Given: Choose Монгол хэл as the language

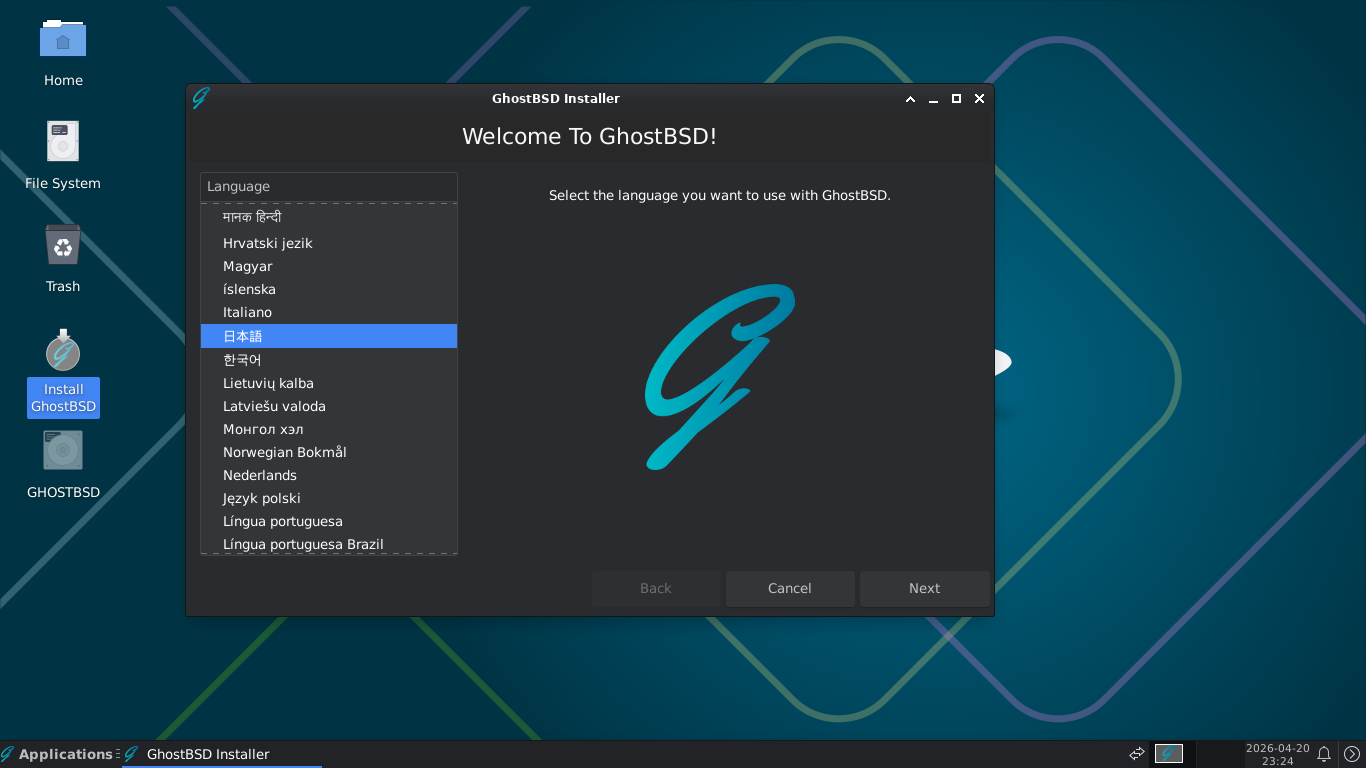Looking at the screenshot, I should tap(329, 429).
